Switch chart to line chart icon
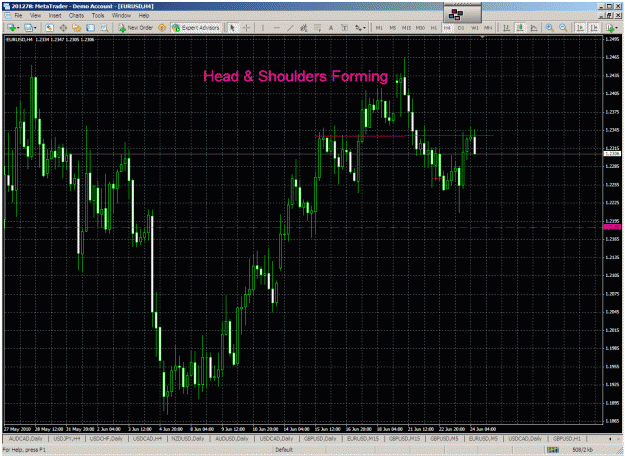Viewport: 625px width, 456px height. tap(534, 28)
